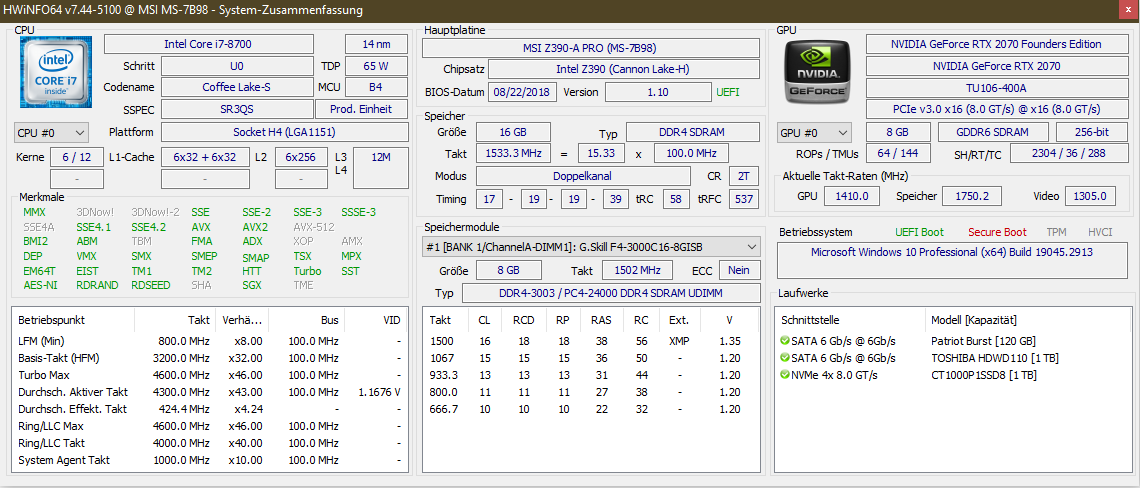Click the Doppelkanal mode field

tap(583, 176)
